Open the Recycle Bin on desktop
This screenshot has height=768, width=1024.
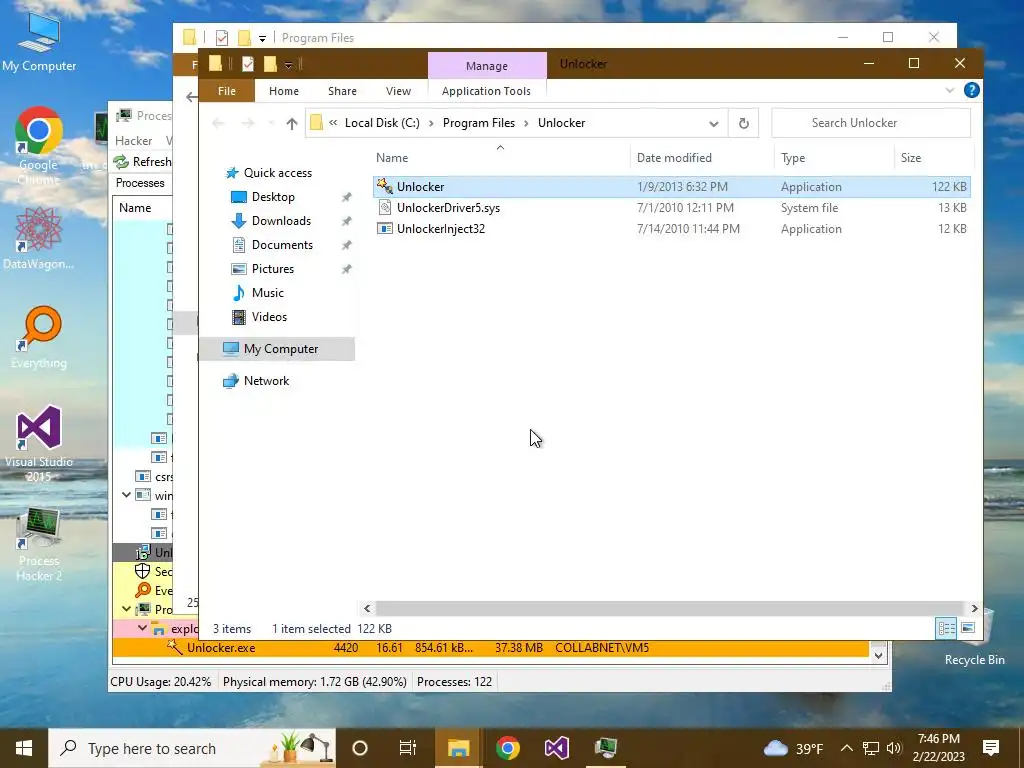pyautogui.click(x=974, y=639)
